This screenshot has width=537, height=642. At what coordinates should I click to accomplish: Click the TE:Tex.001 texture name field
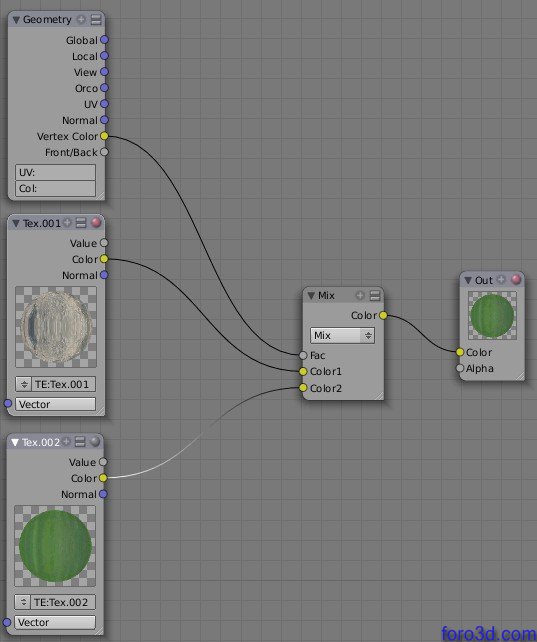tap(63, 384)
